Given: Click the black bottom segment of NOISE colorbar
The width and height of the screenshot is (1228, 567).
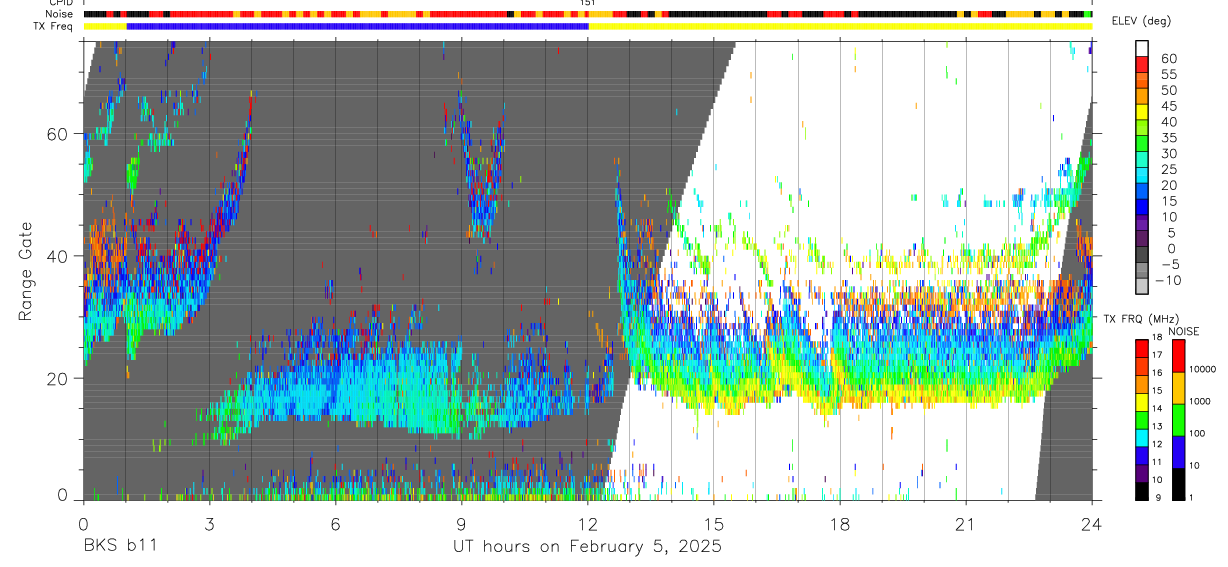Looking at the screenshot, I should coord(1178,484).
